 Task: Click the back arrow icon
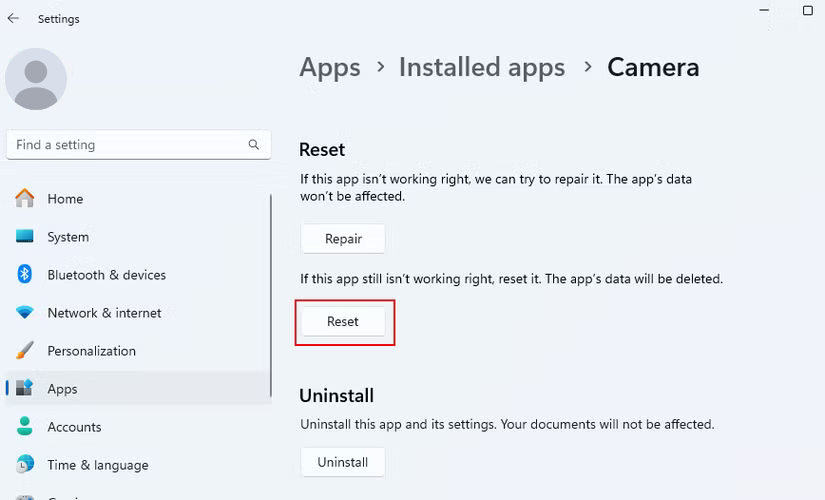pos(13,18)
